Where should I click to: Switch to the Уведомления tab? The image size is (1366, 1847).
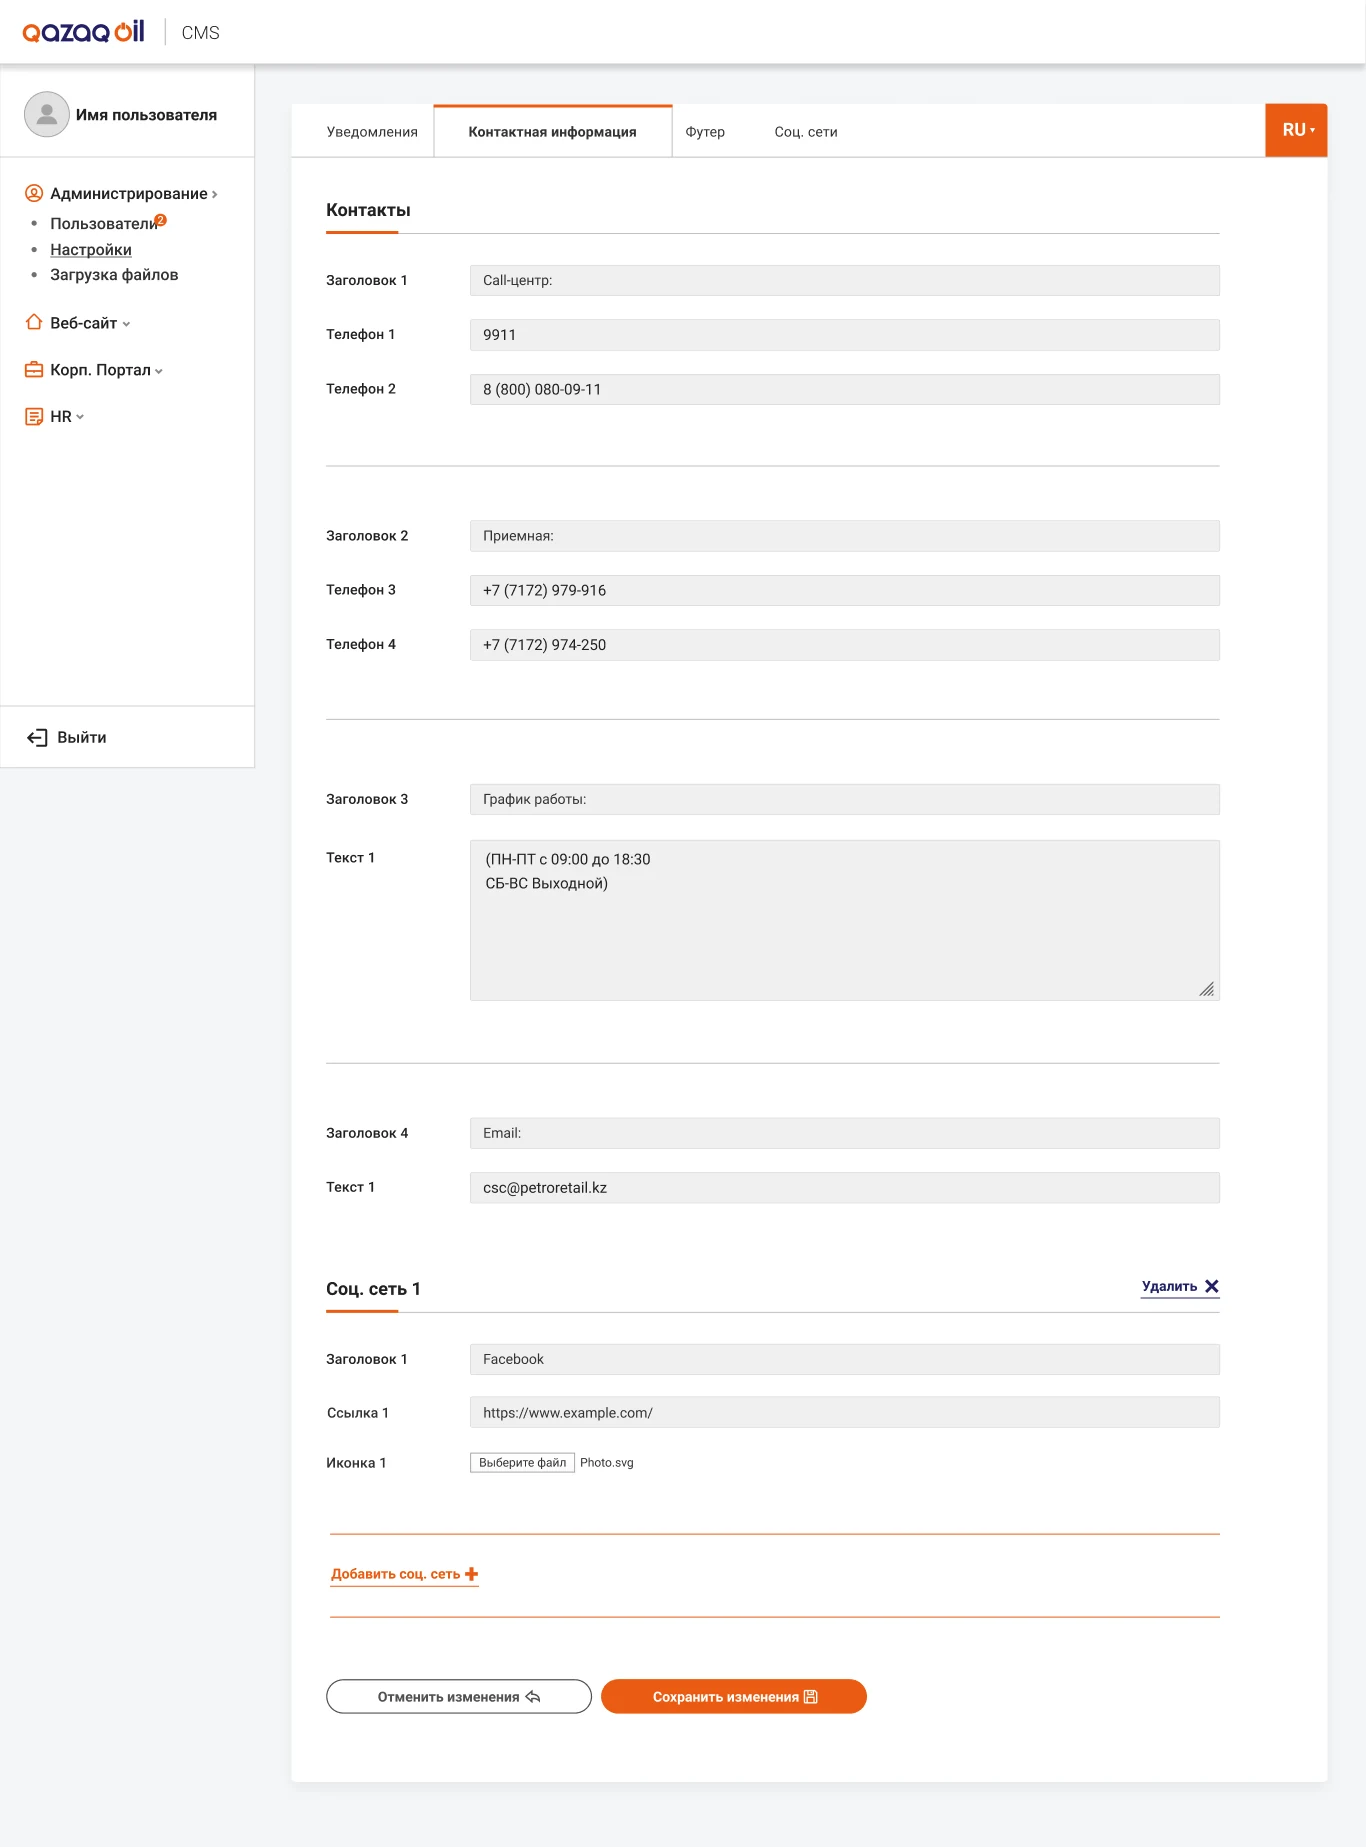pos(372,132)
